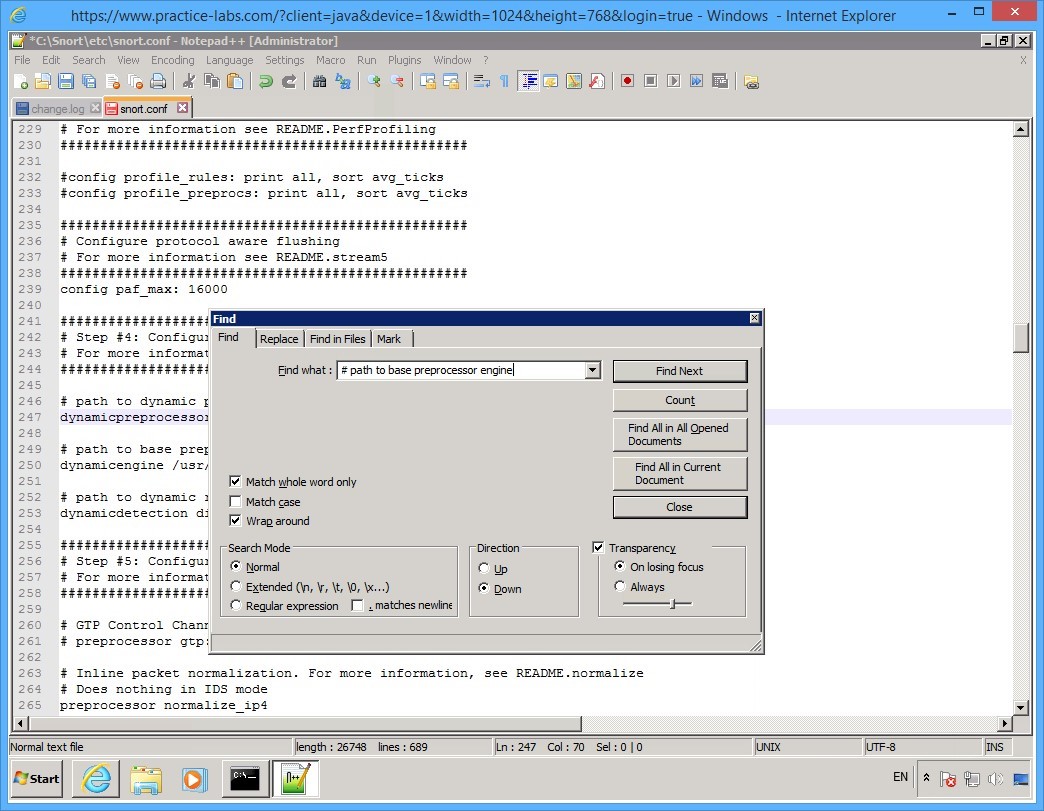
Task: Select Regular expression search mode
Action: 236,605
